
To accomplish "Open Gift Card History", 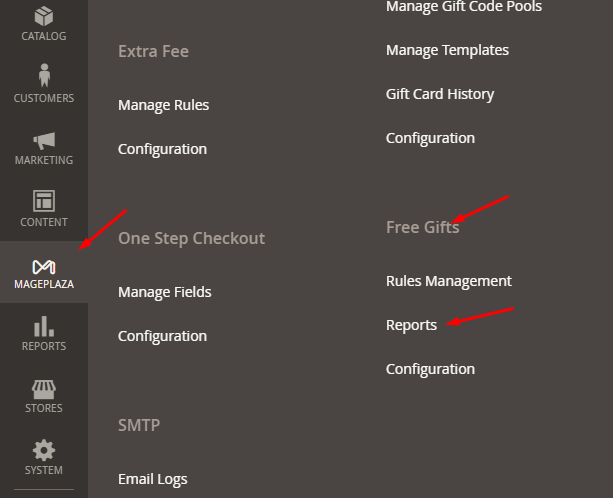I will (x=440, y=94).
